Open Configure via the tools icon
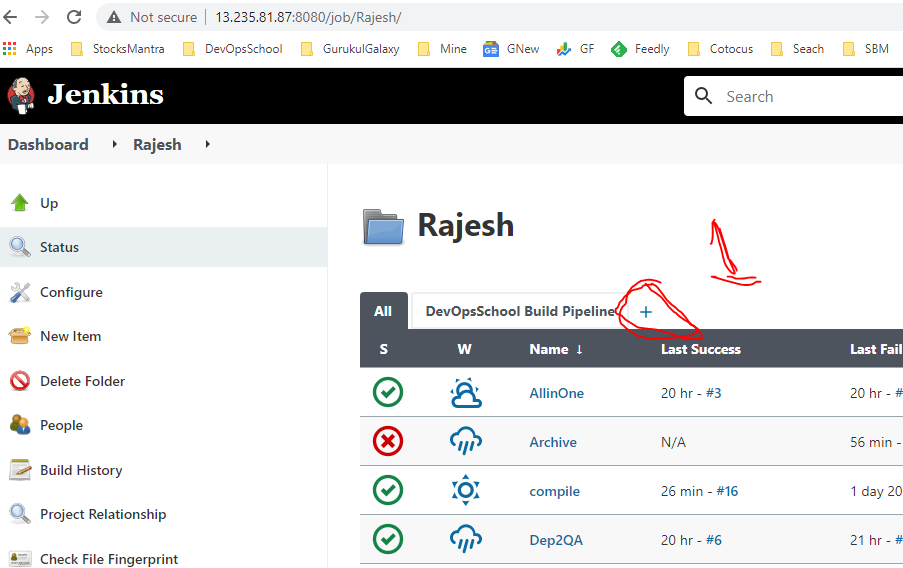Viewport: 903px width, 568px height. (x=20, y=292)
